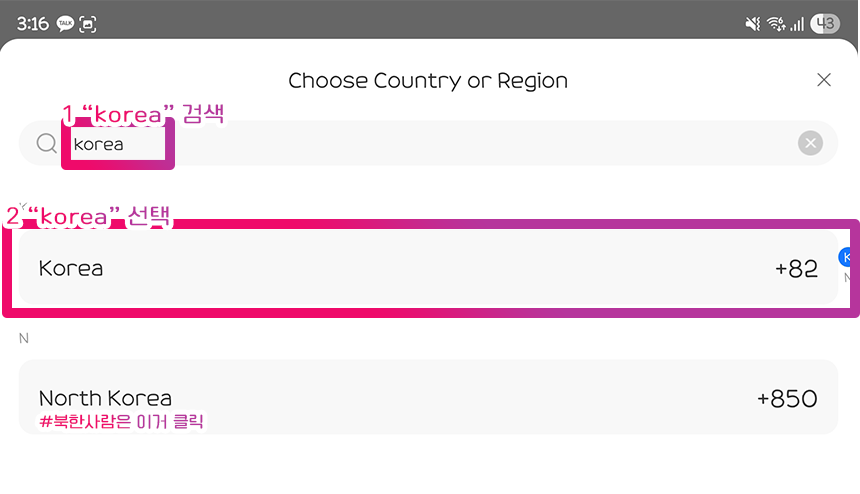Tap the +850 country code
The width and height of the screenshot is (860, 494).
[x=787, y=398]
